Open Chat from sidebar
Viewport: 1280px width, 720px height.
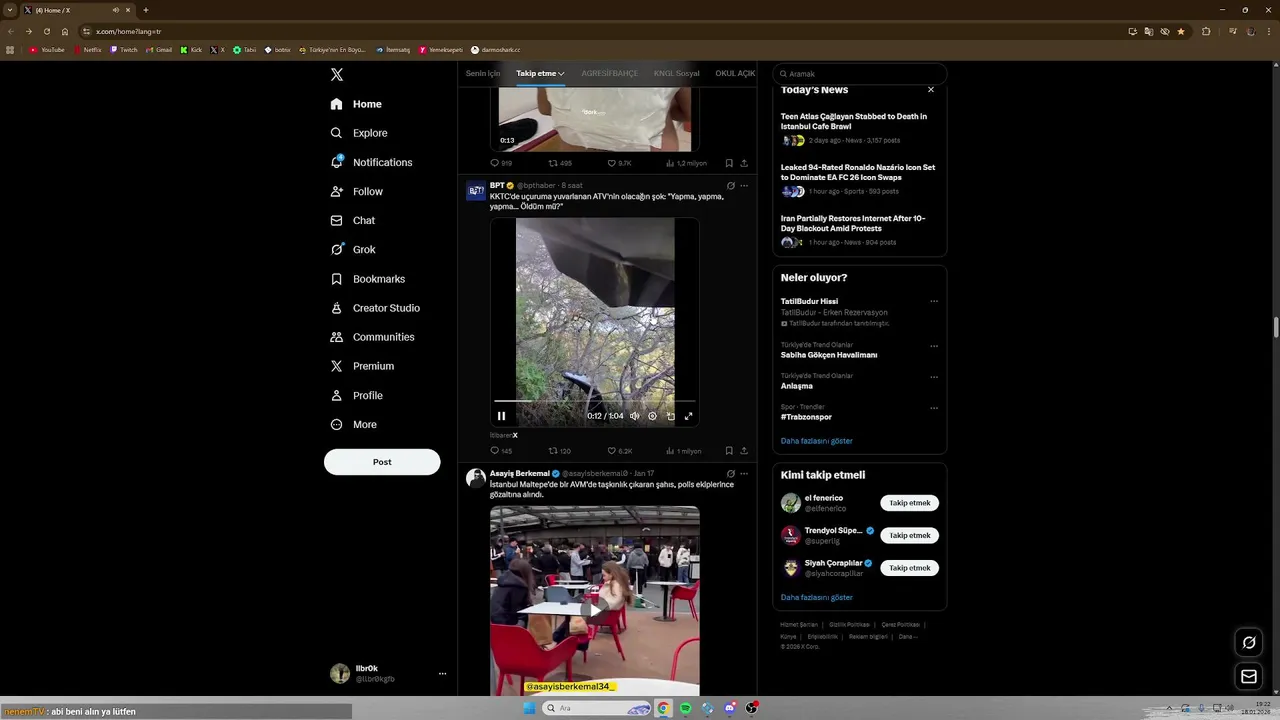352,220
